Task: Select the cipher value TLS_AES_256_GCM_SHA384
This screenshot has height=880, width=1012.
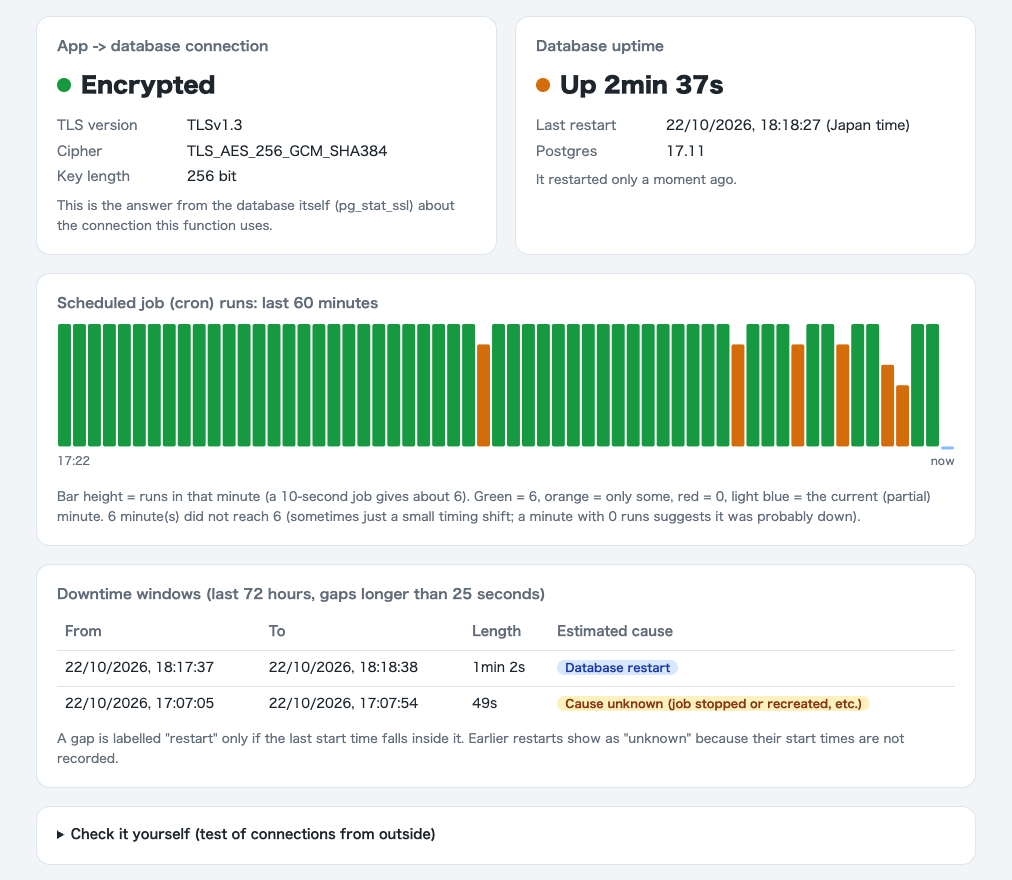Action: click(287, 151)
